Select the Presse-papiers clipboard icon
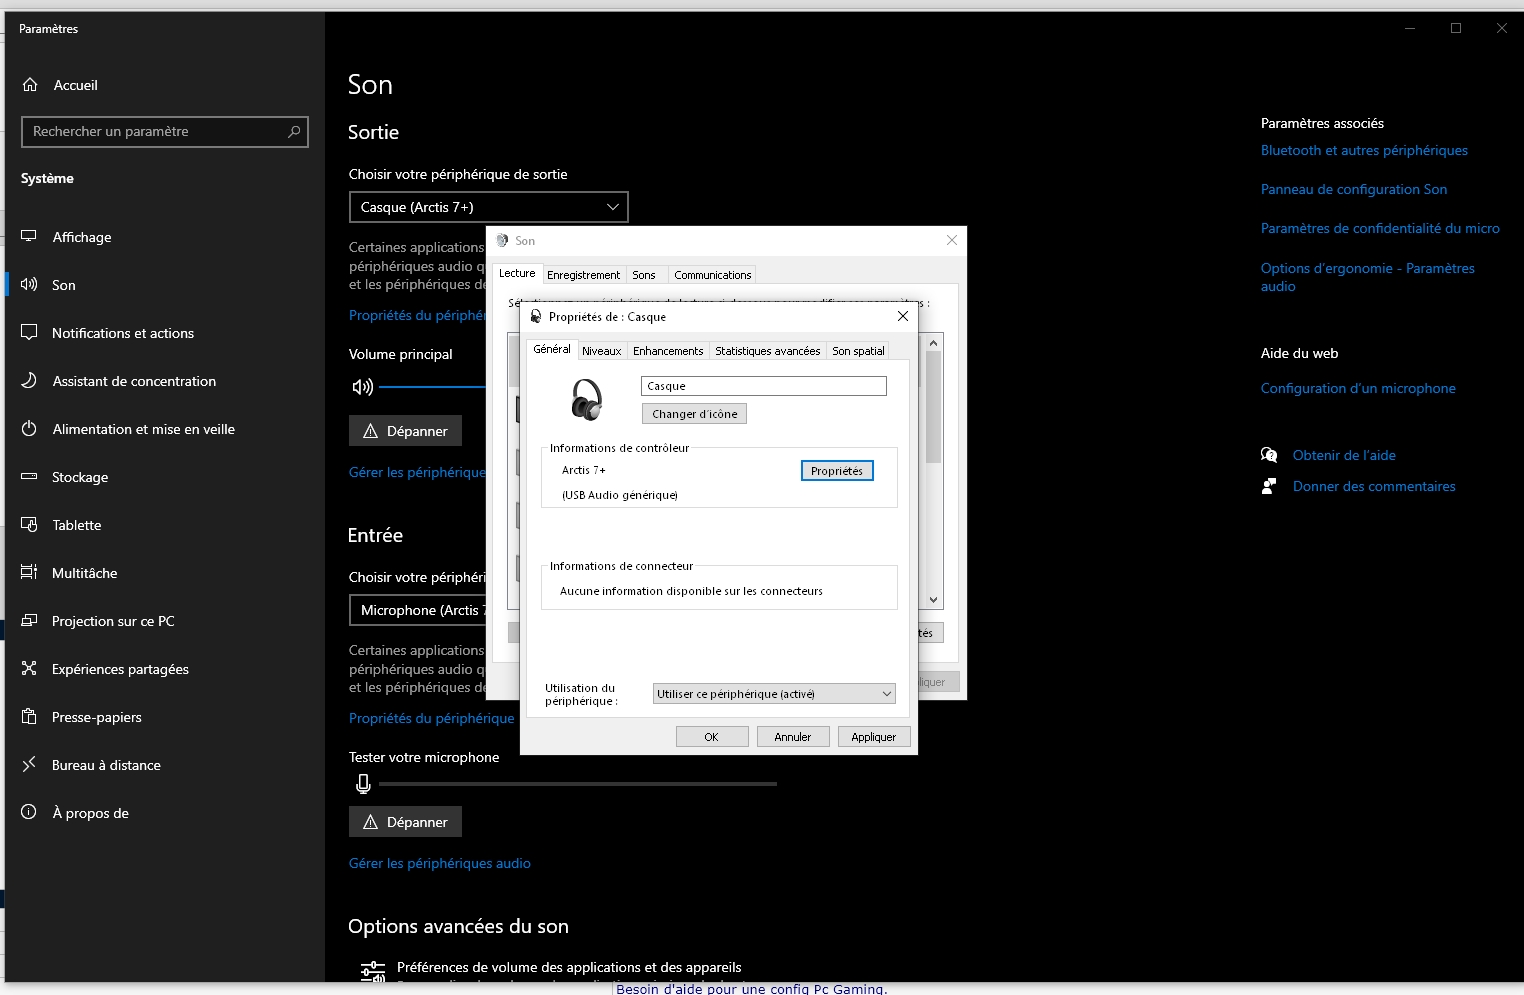Screen dimensions: 1524x995 click(29, 717)
